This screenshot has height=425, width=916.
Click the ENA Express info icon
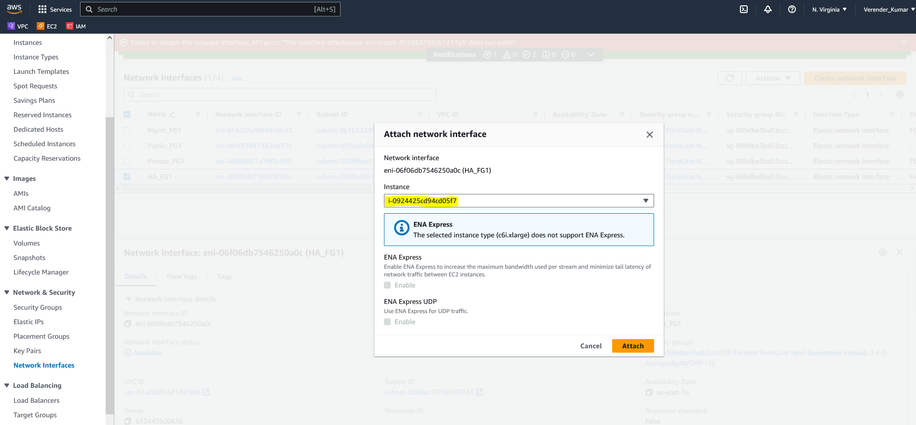click(x=401, y=228)
